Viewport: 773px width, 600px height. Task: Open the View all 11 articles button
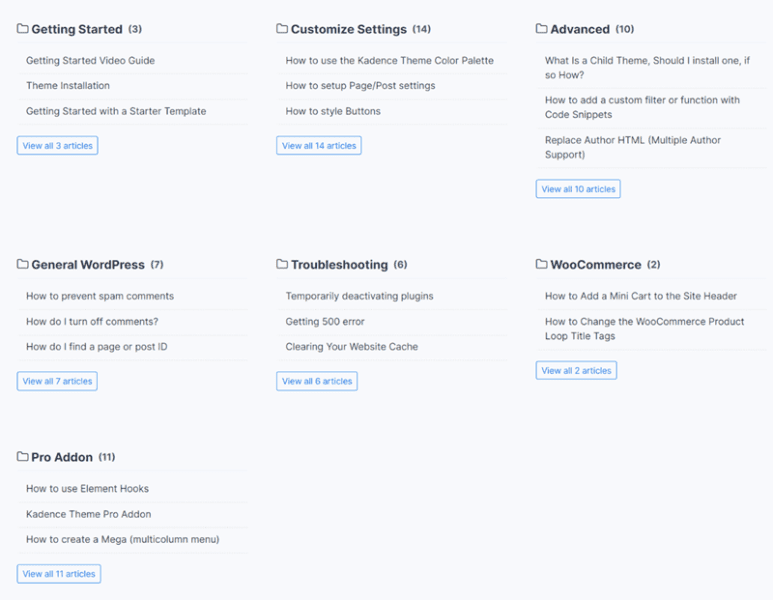59,574
